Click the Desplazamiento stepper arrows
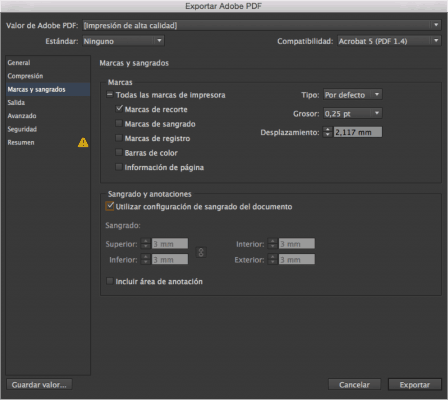This screenshot has height=400, width=448. coord(328,132)
